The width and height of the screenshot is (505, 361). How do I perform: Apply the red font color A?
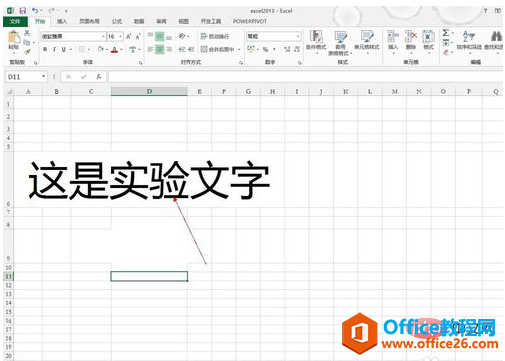click(x=115, y=50)
